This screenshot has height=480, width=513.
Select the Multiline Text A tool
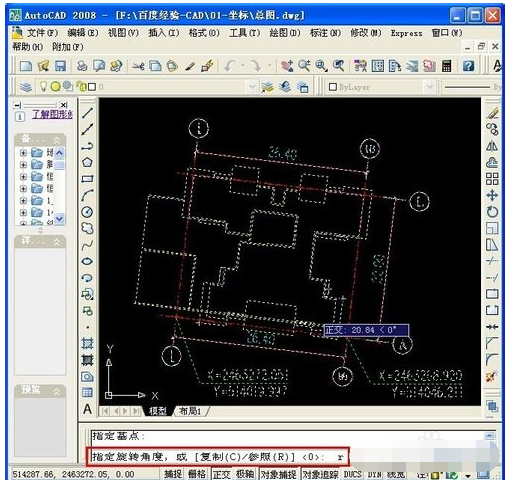point(87,409)
